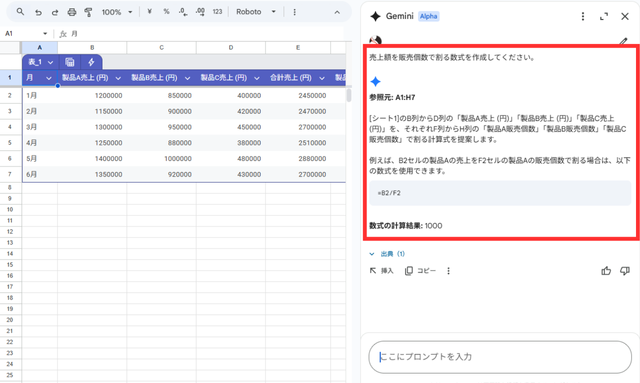The height and width of the screenshot is (383, 640).
Task: Select column B header
Action: pyautogui.click(x=92, y=47)
